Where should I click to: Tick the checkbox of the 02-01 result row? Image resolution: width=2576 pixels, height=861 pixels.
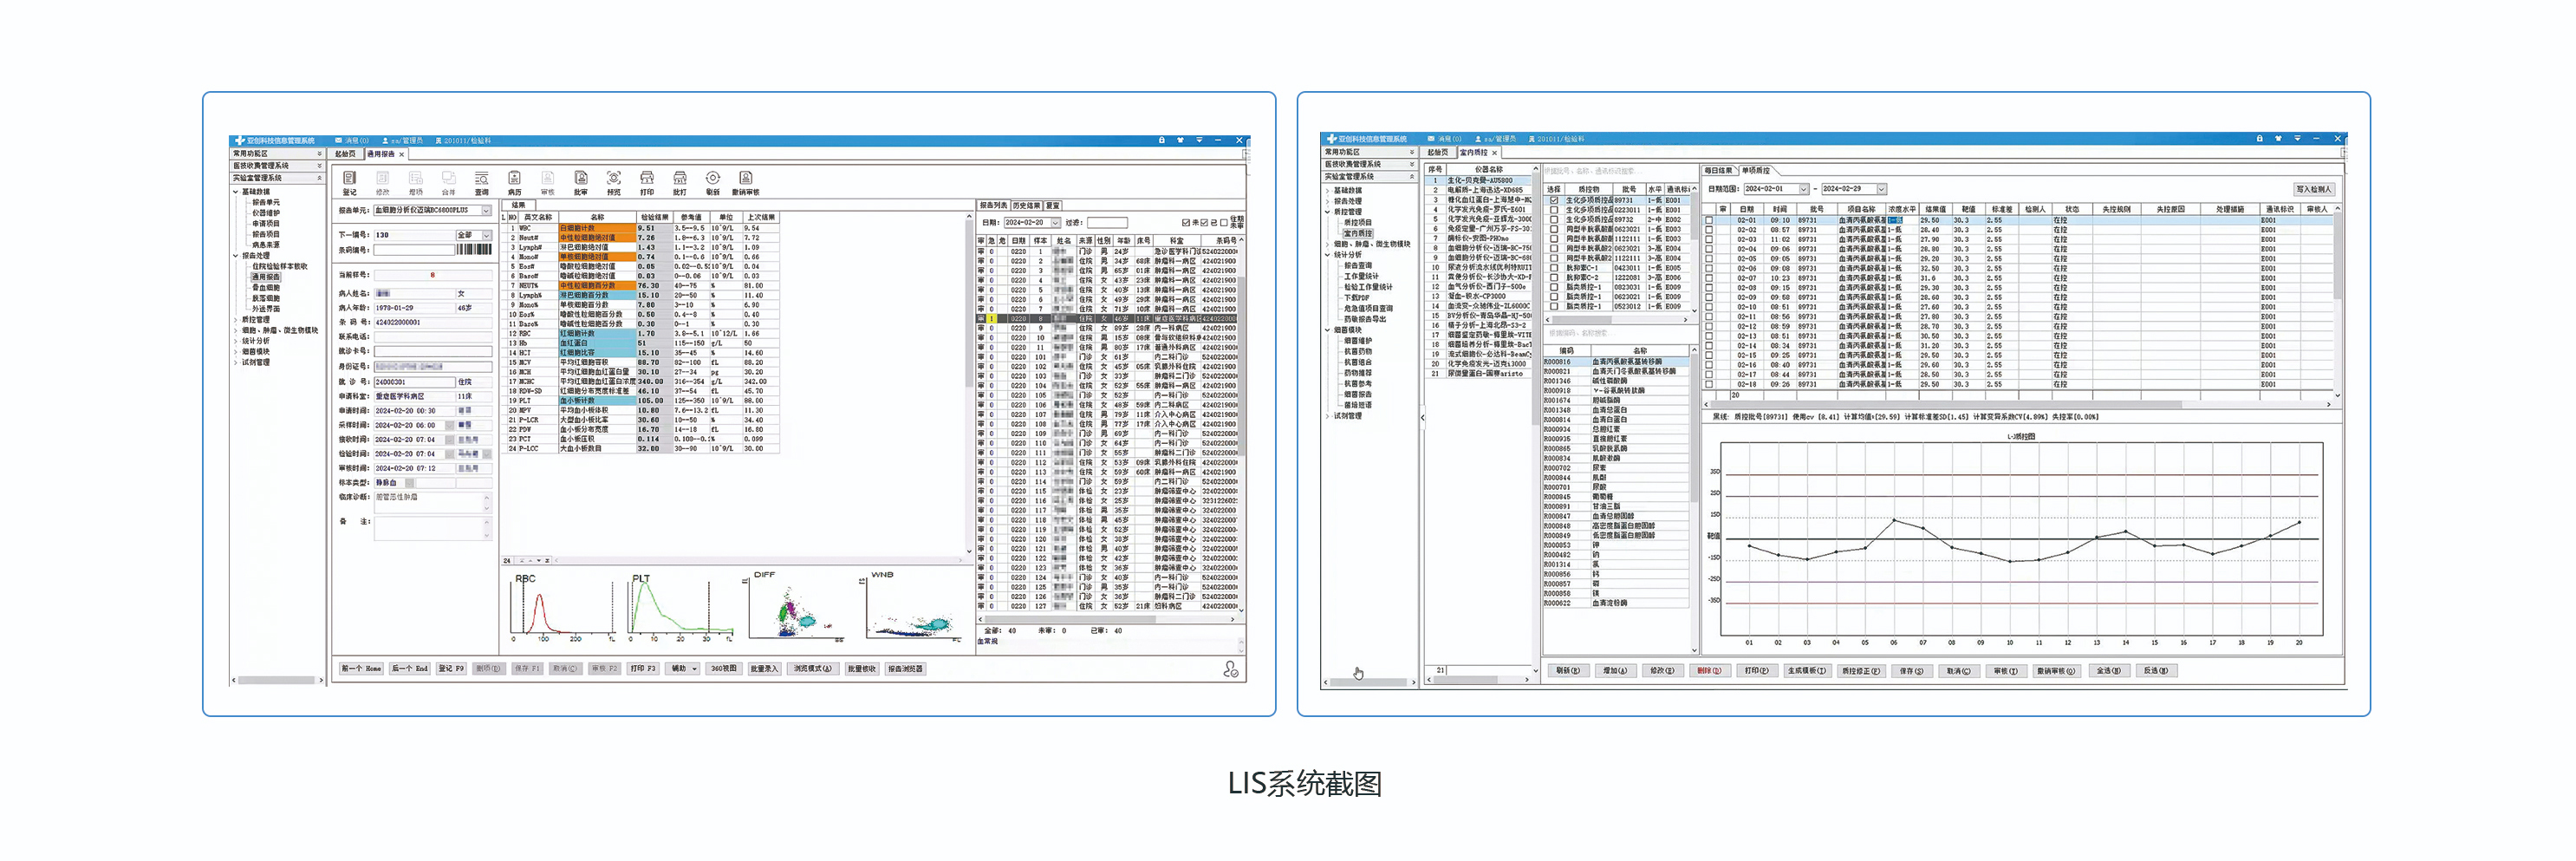[1709, 220]
